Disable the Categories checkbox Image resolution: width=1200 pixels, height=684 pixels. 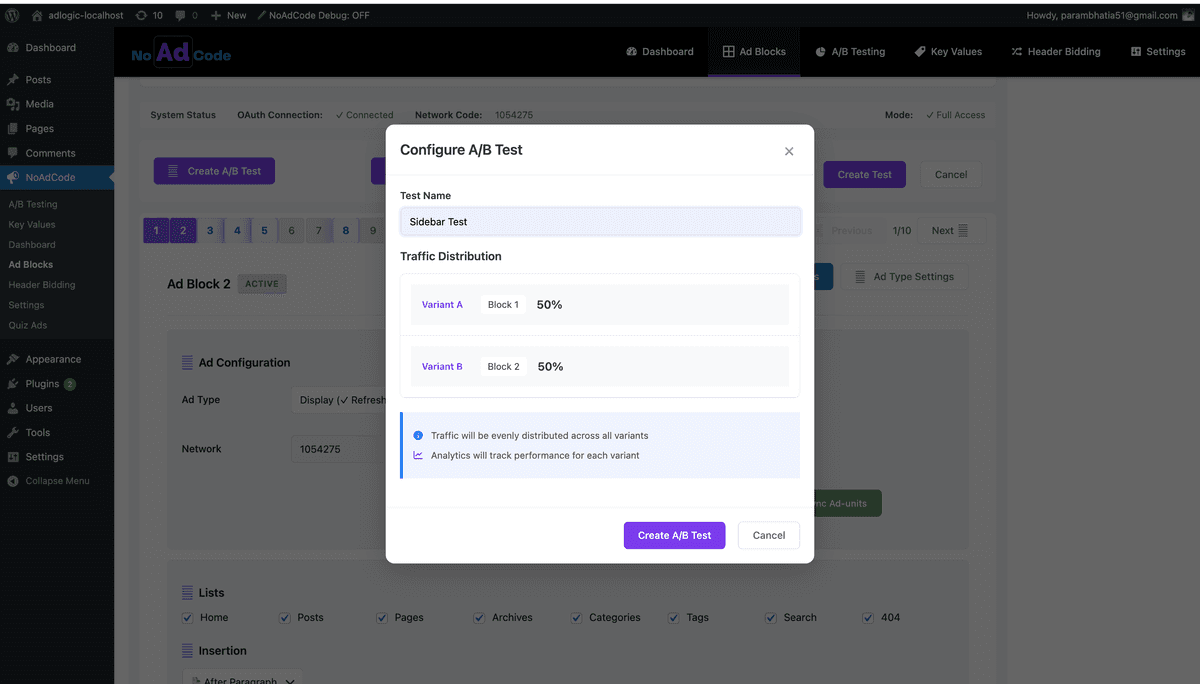(x=576, y=617)
